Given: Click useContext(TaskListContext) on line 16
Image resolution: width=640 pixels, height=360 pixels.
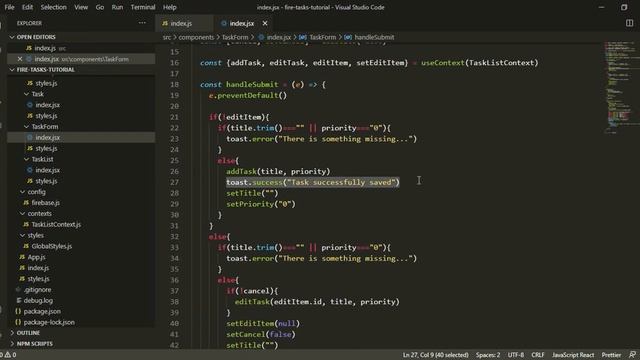Looking at the screenshot, I should [480, 63].
